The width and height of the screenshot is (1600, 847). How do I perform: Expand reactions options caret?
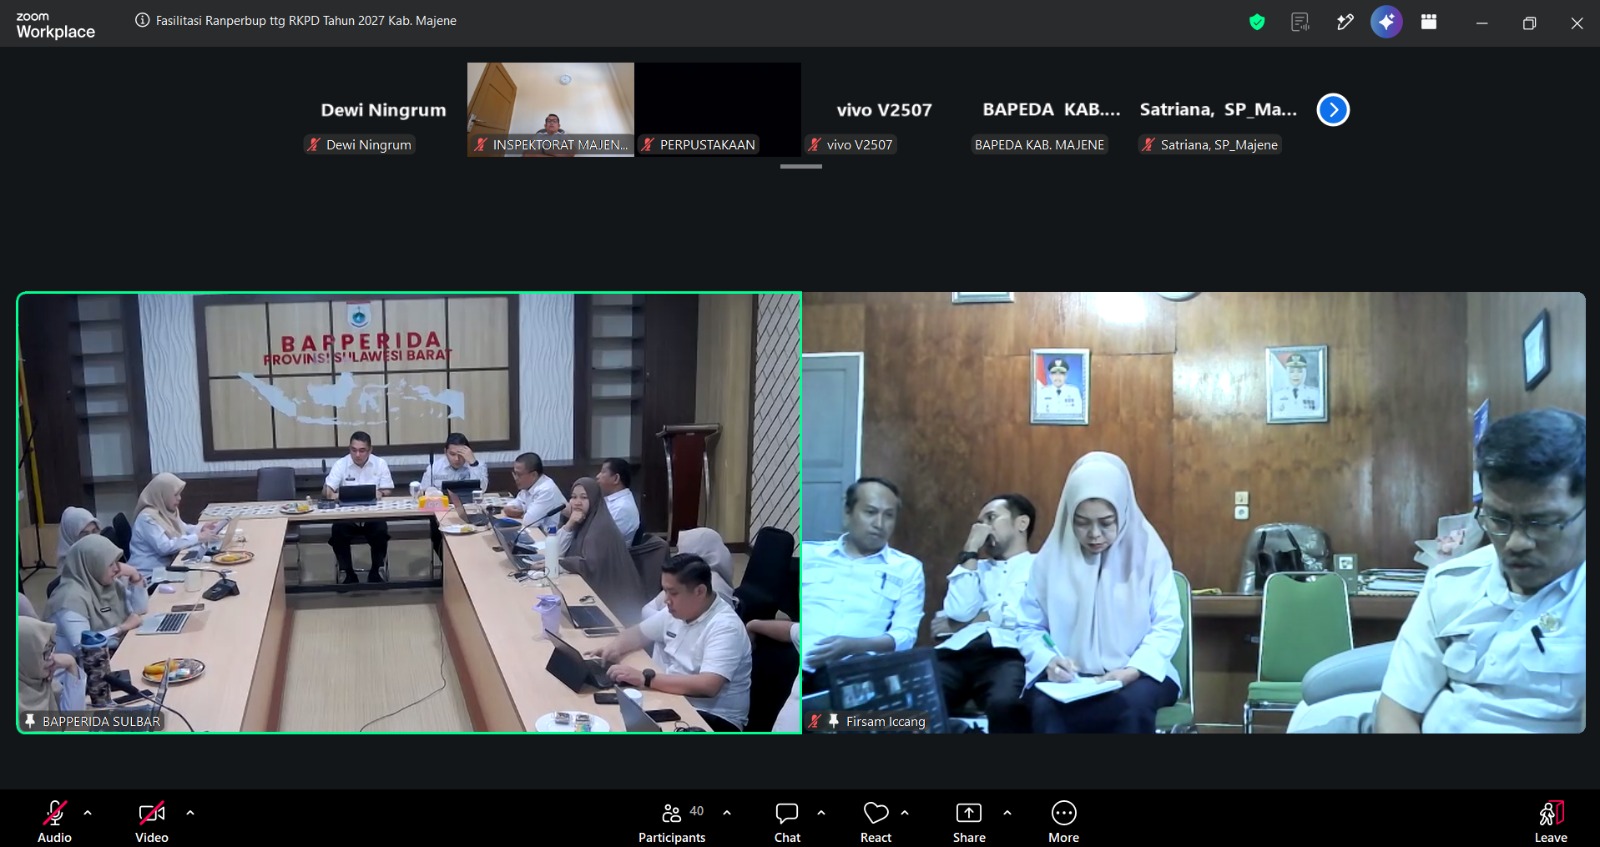[x=905, y=812]
